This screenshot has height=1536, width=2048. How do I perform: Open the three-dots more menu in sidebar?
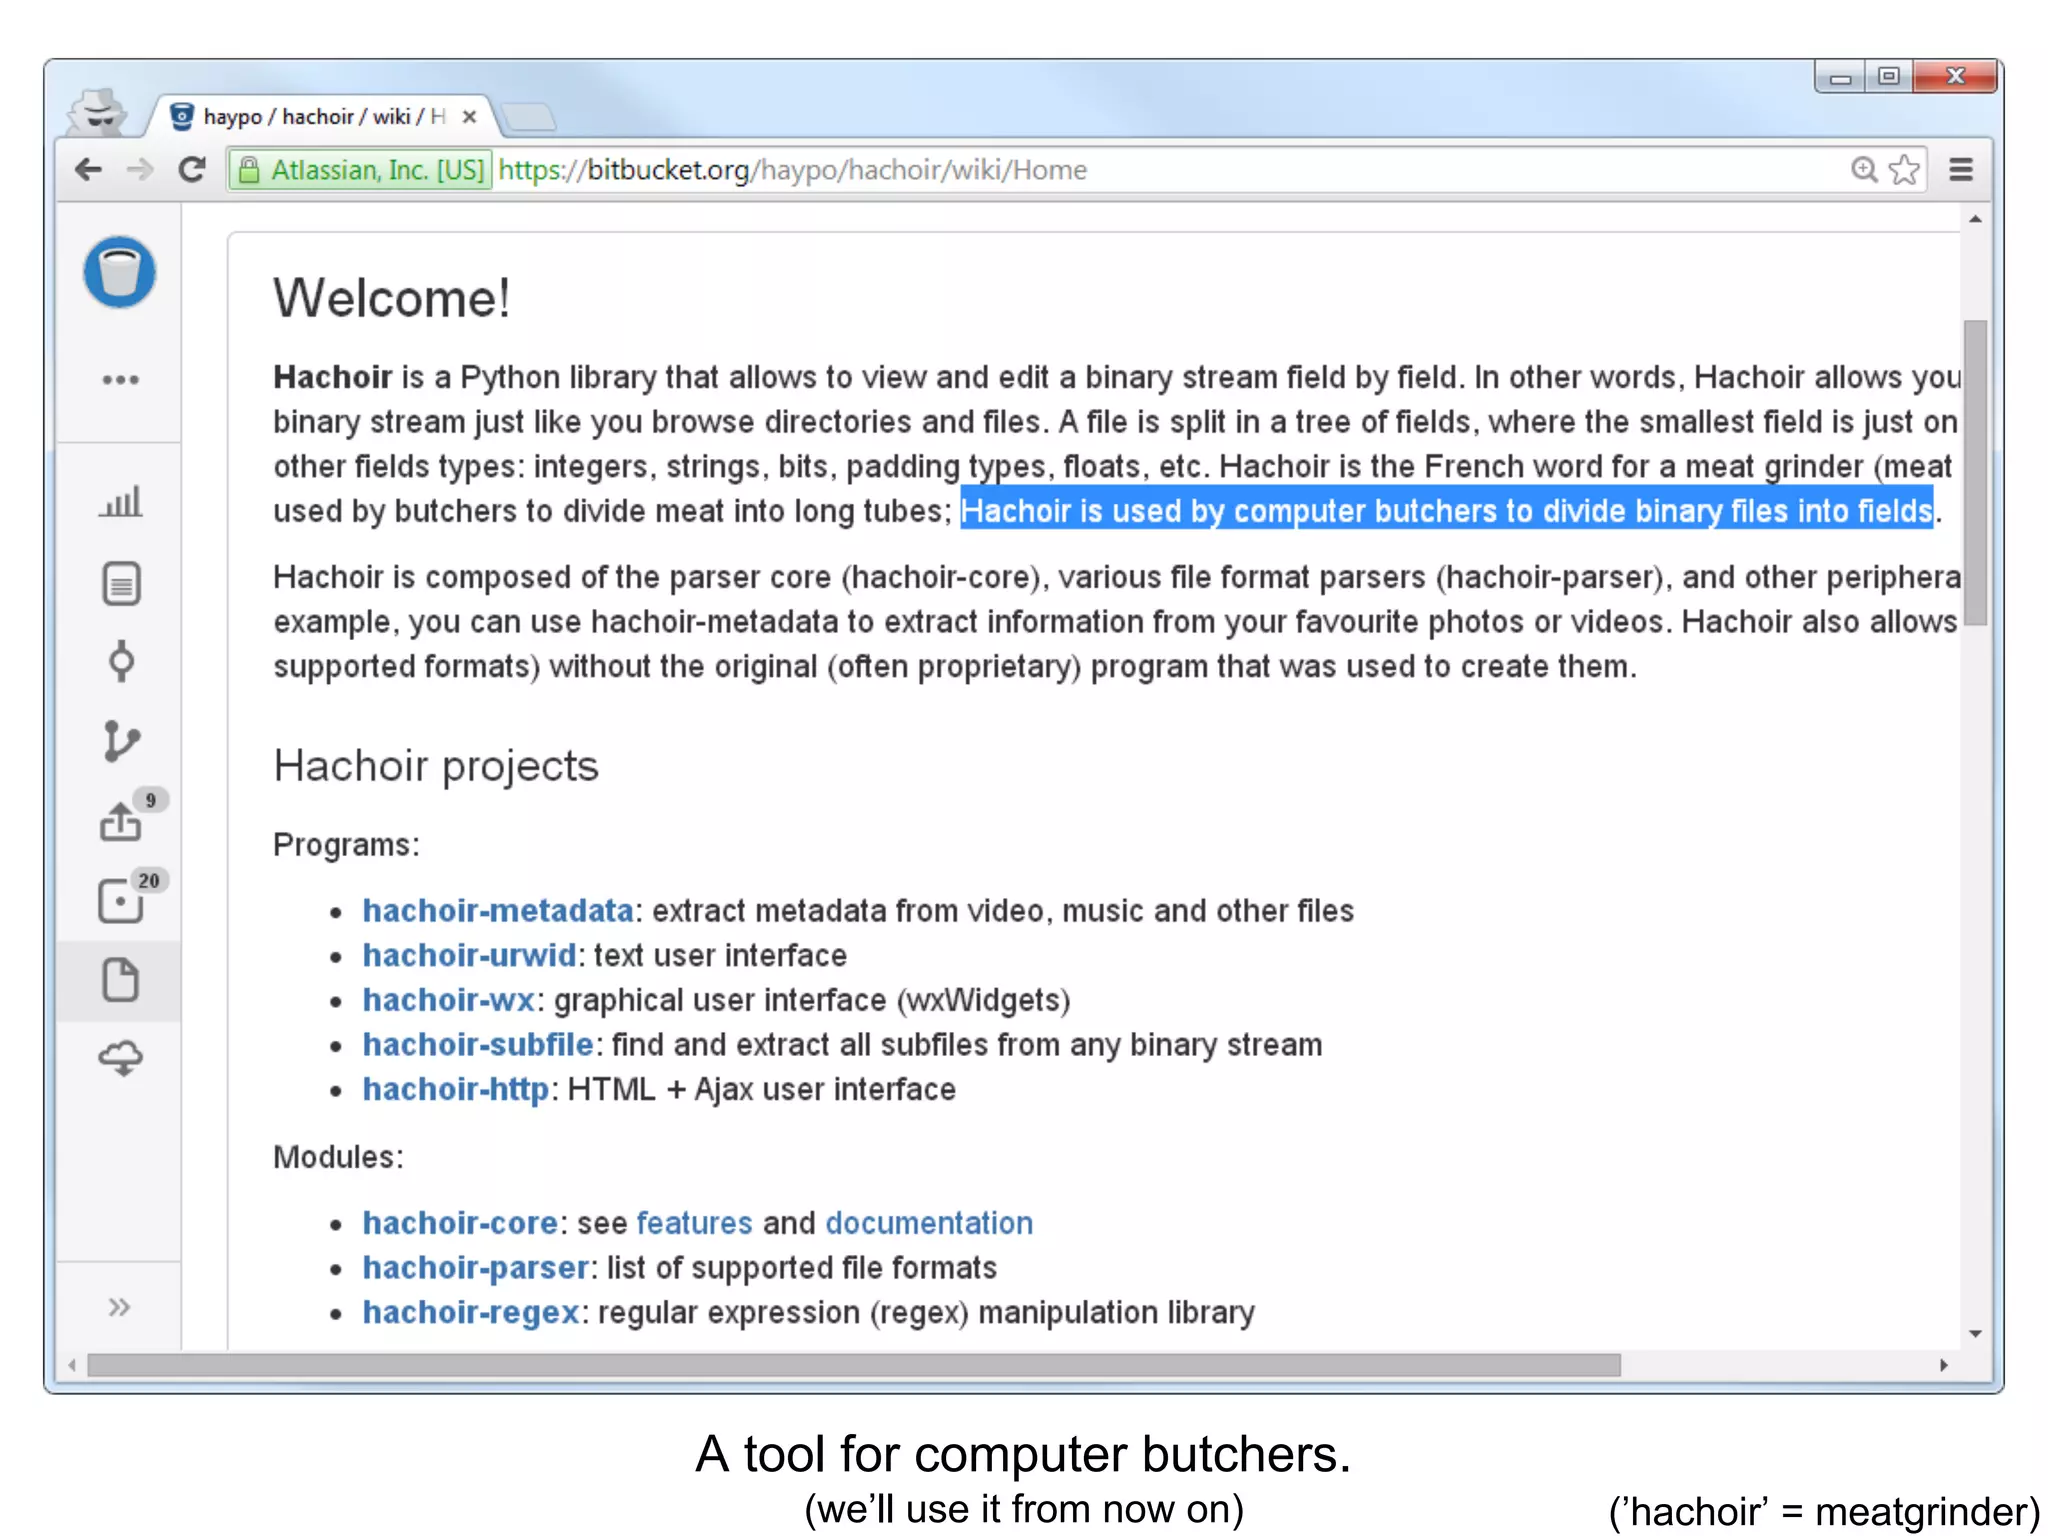(x=120, y=380)
